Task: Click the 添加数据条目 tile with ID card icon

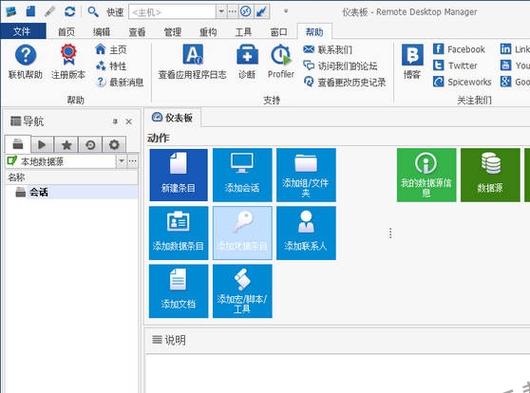Action: click(178, 233)
